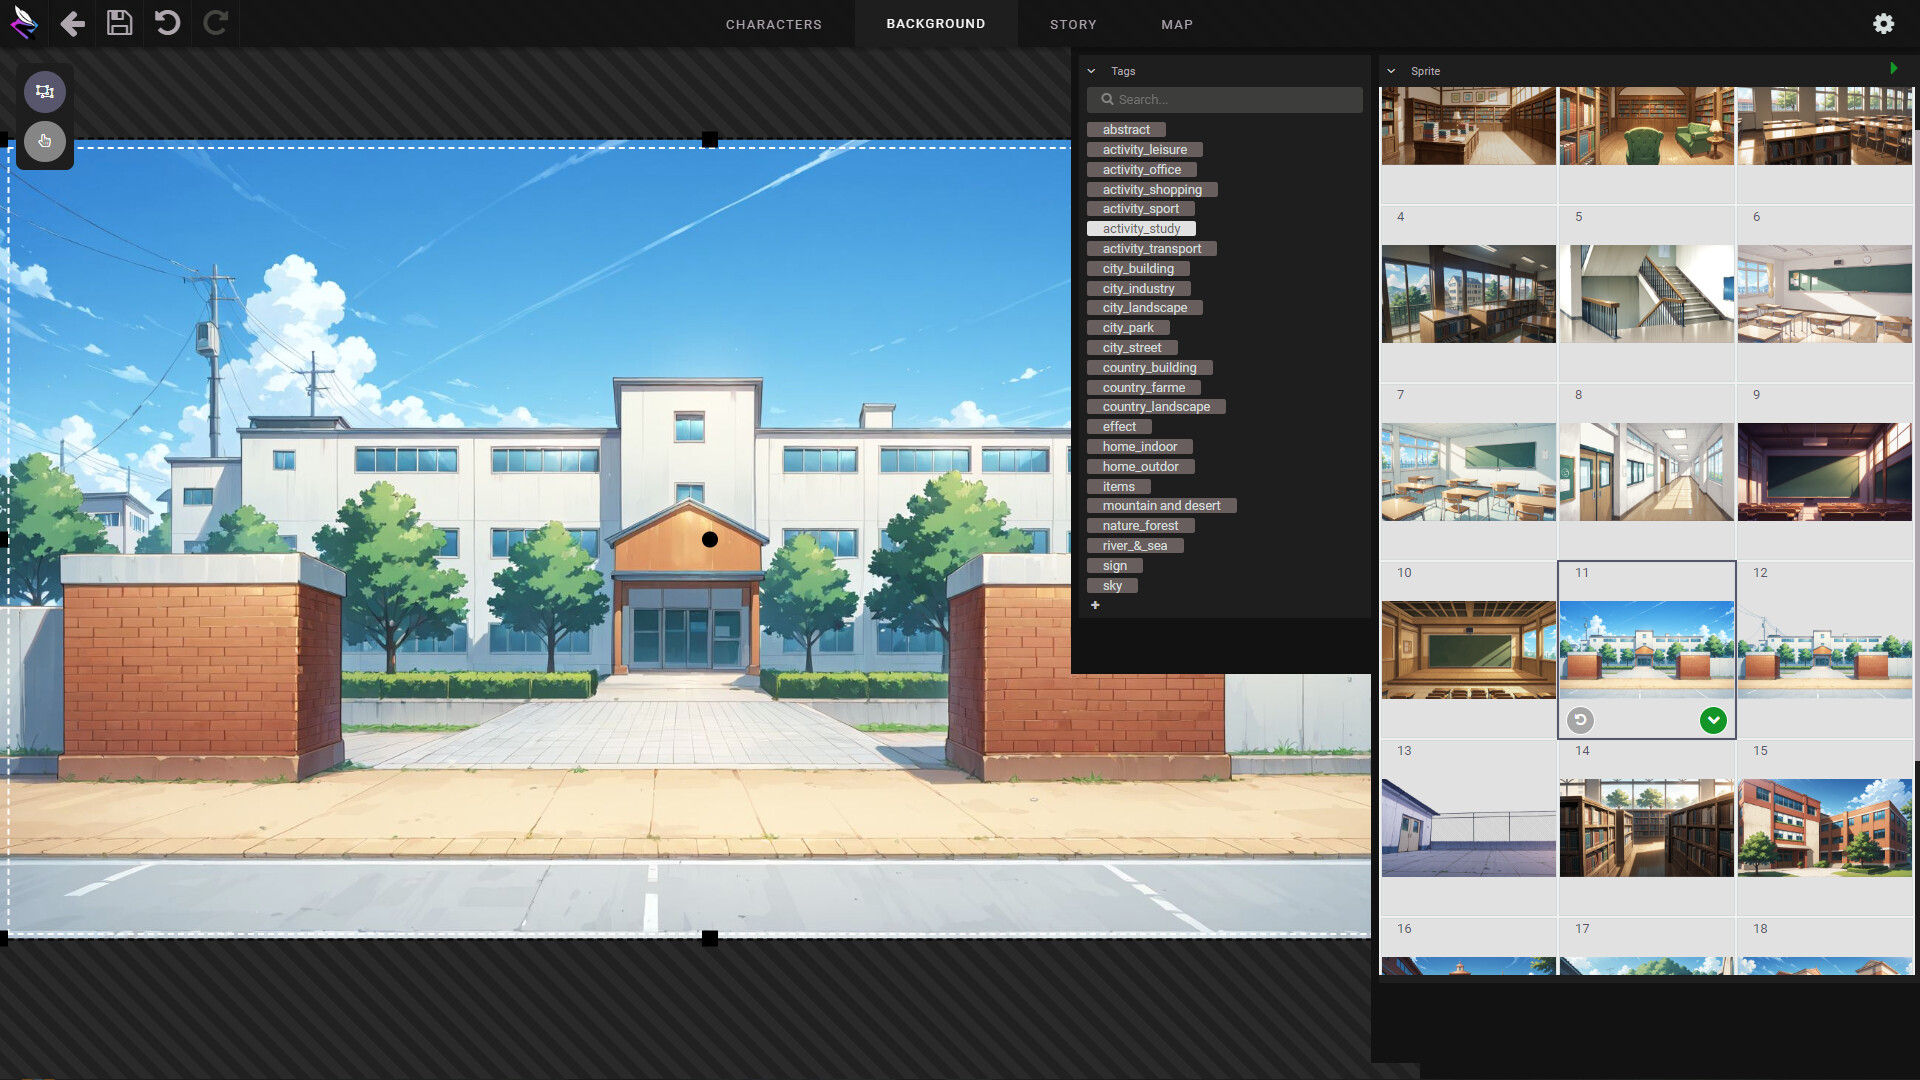This screenshot has width=1920, height=1080.
Task: Enable the city_building tag filter
Action: click(x=1136, y=268)
